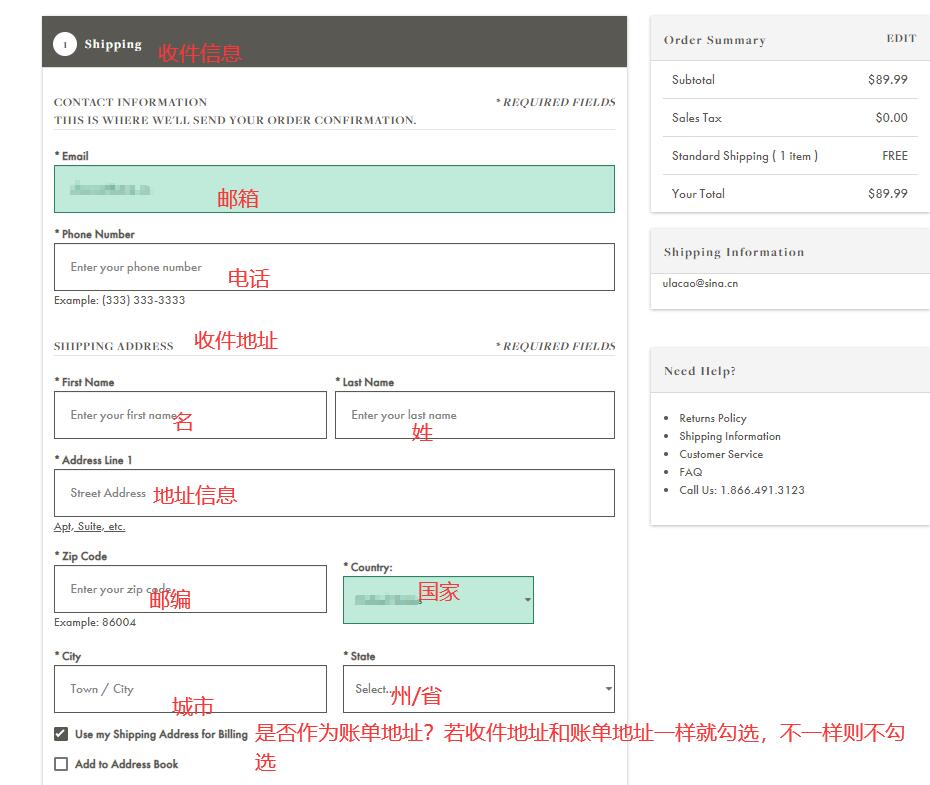Focus the Email input field
The width and height of the screenshot is (930, 785).
pos(334,189)
